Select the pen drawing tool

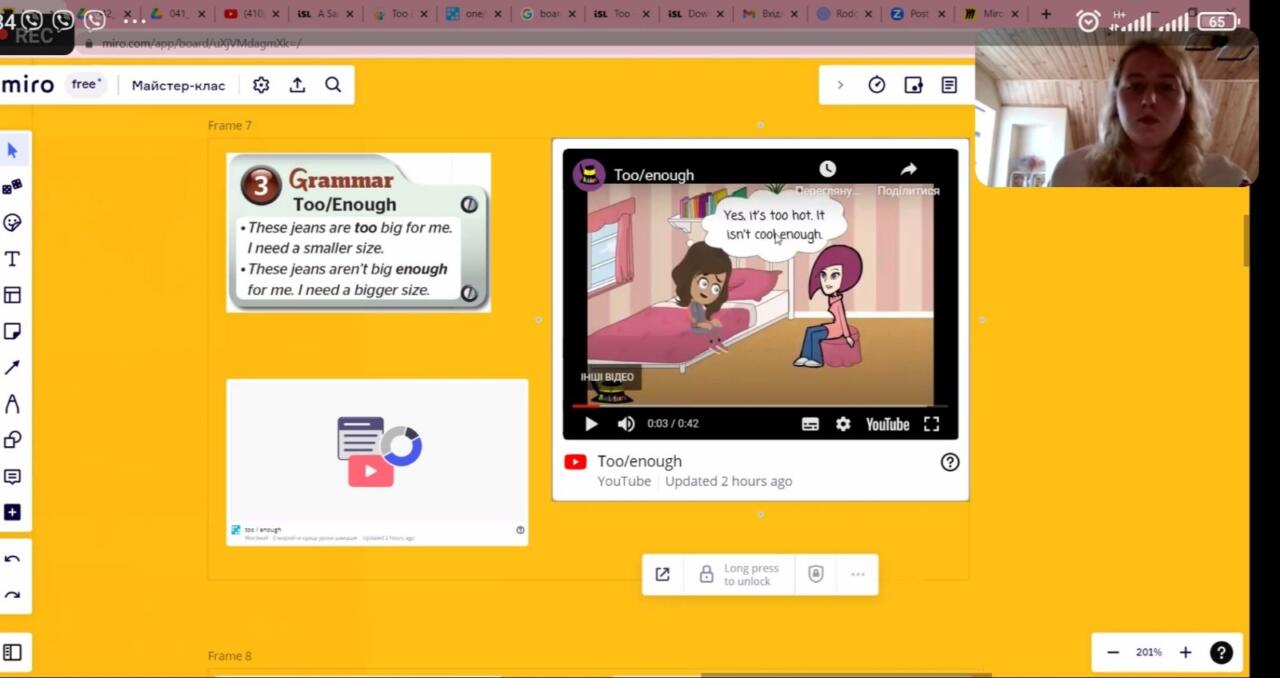(x=13, y=404)
